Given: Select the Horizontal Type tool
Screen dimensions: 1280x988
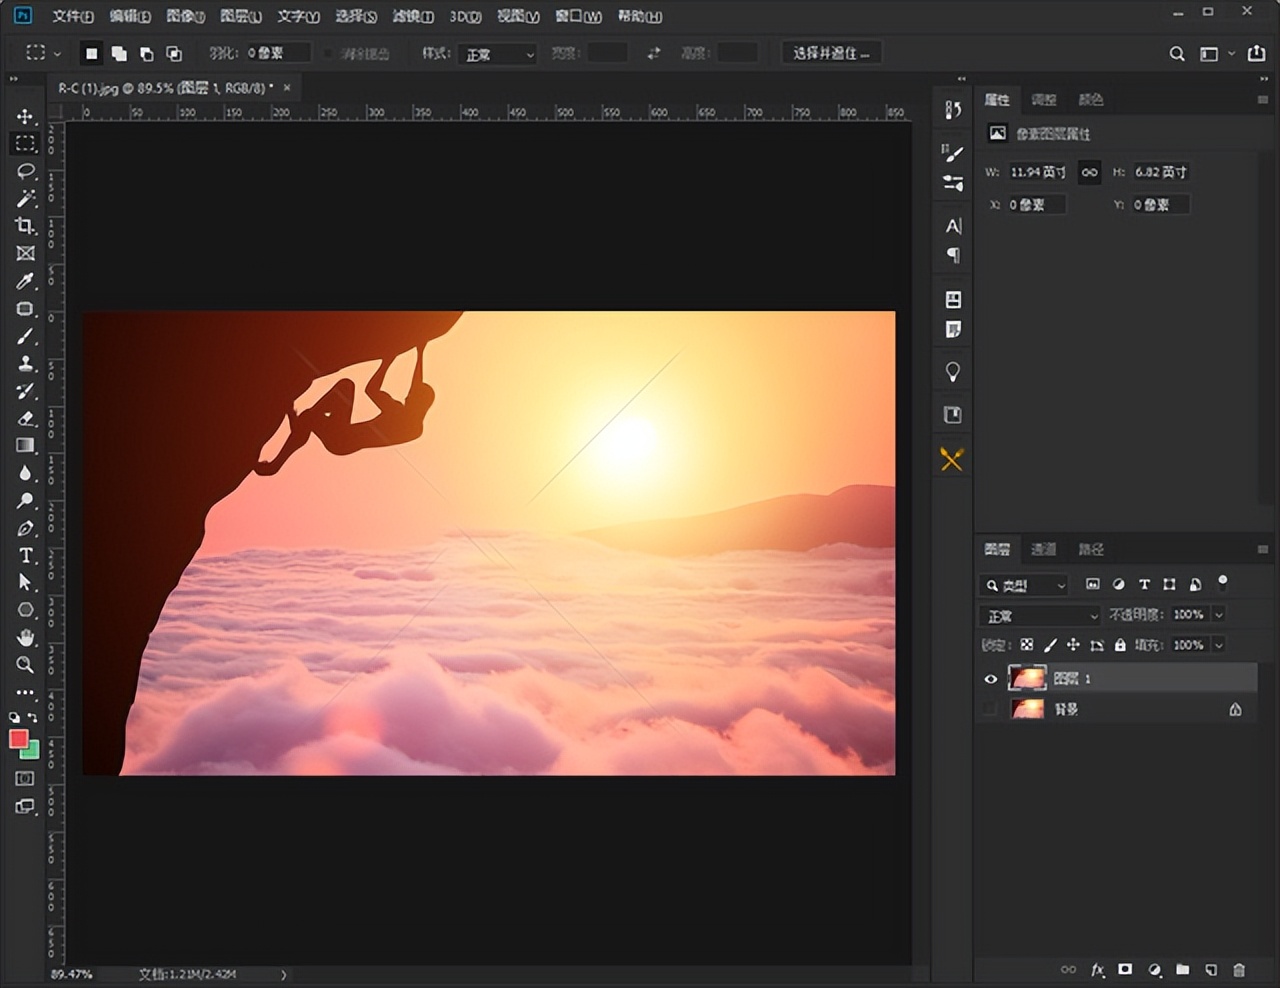Looking at the screenshot, I should (x=25, y=556).
